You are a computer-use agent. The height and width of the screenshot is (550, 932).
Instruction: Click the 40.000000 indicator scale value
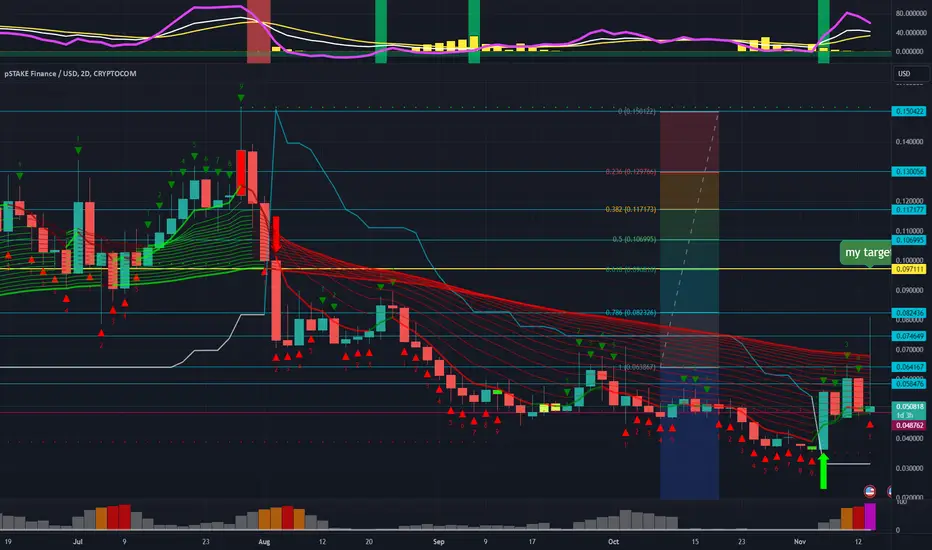click(x=909, y=33)
